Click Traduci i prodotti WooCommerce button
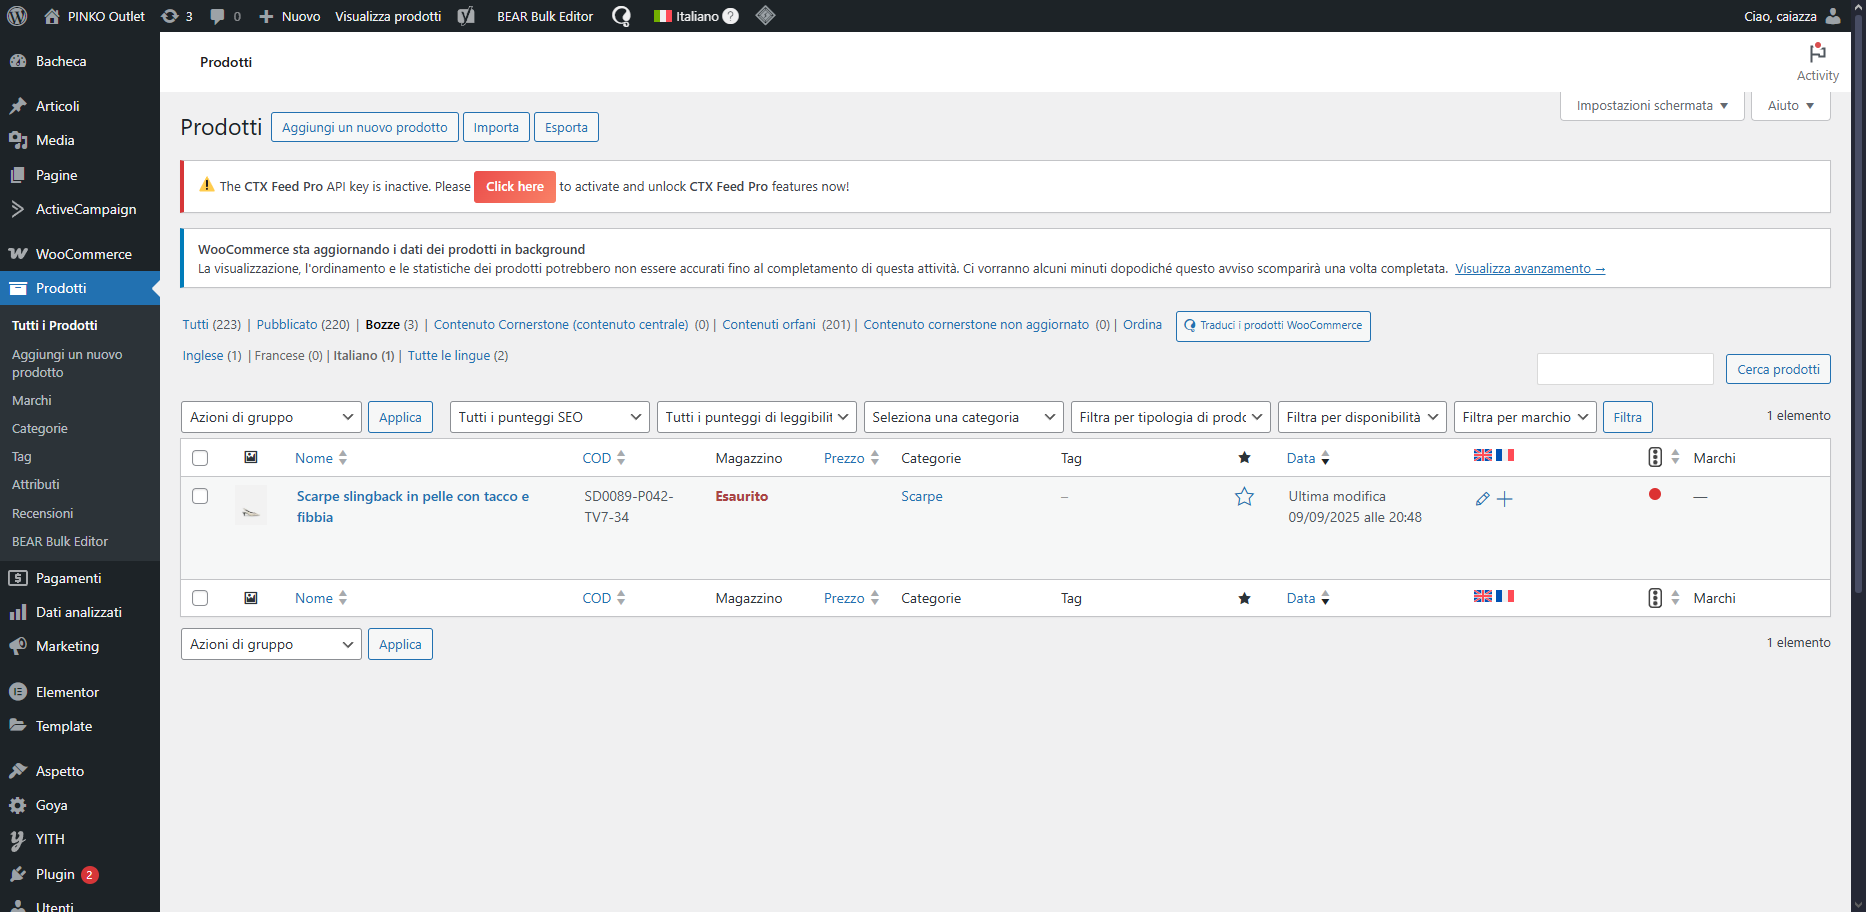This screenshot has width=1866, height=912. point(1273,325)
